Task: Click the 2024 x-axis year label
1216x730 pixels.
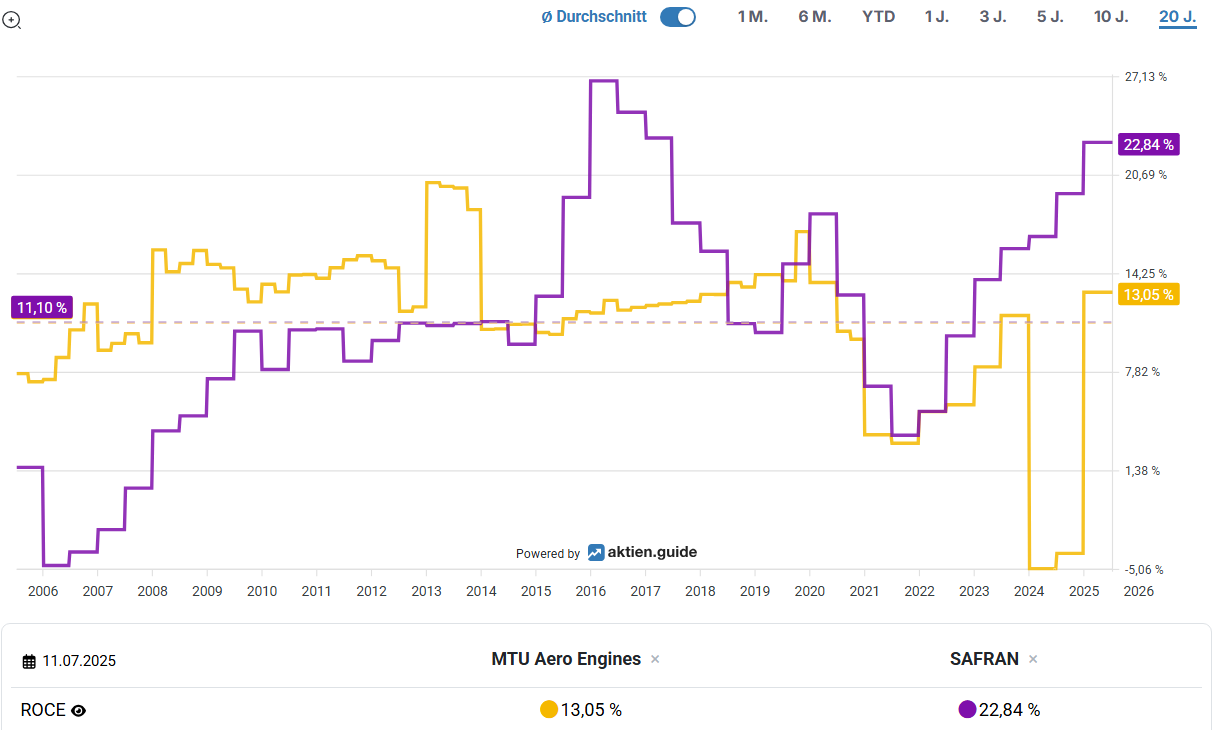Action: (x=1028, y=591)
